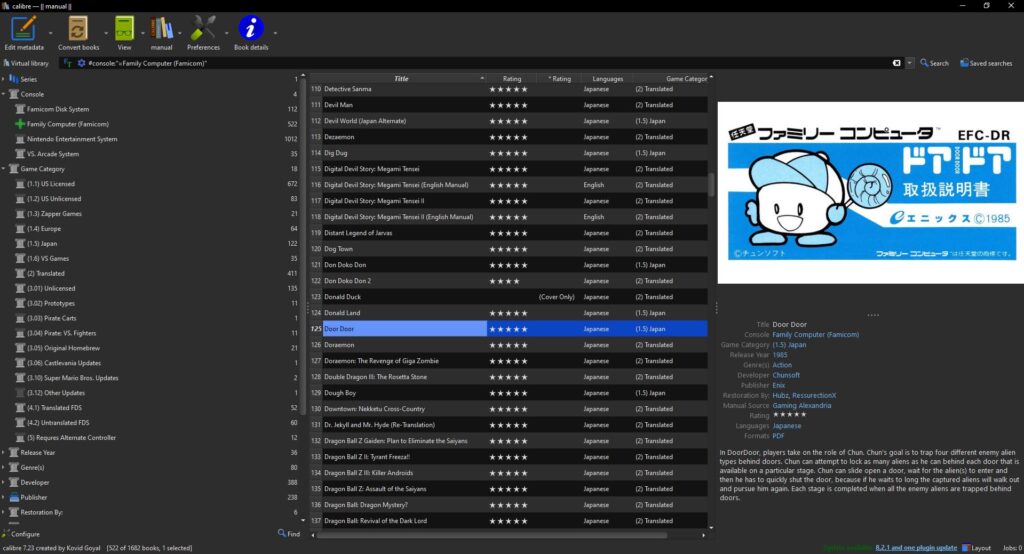Screen dimensions: 1024x554
Task: Click the tag browser vertical scrollbar
Action: coord(302,248)
